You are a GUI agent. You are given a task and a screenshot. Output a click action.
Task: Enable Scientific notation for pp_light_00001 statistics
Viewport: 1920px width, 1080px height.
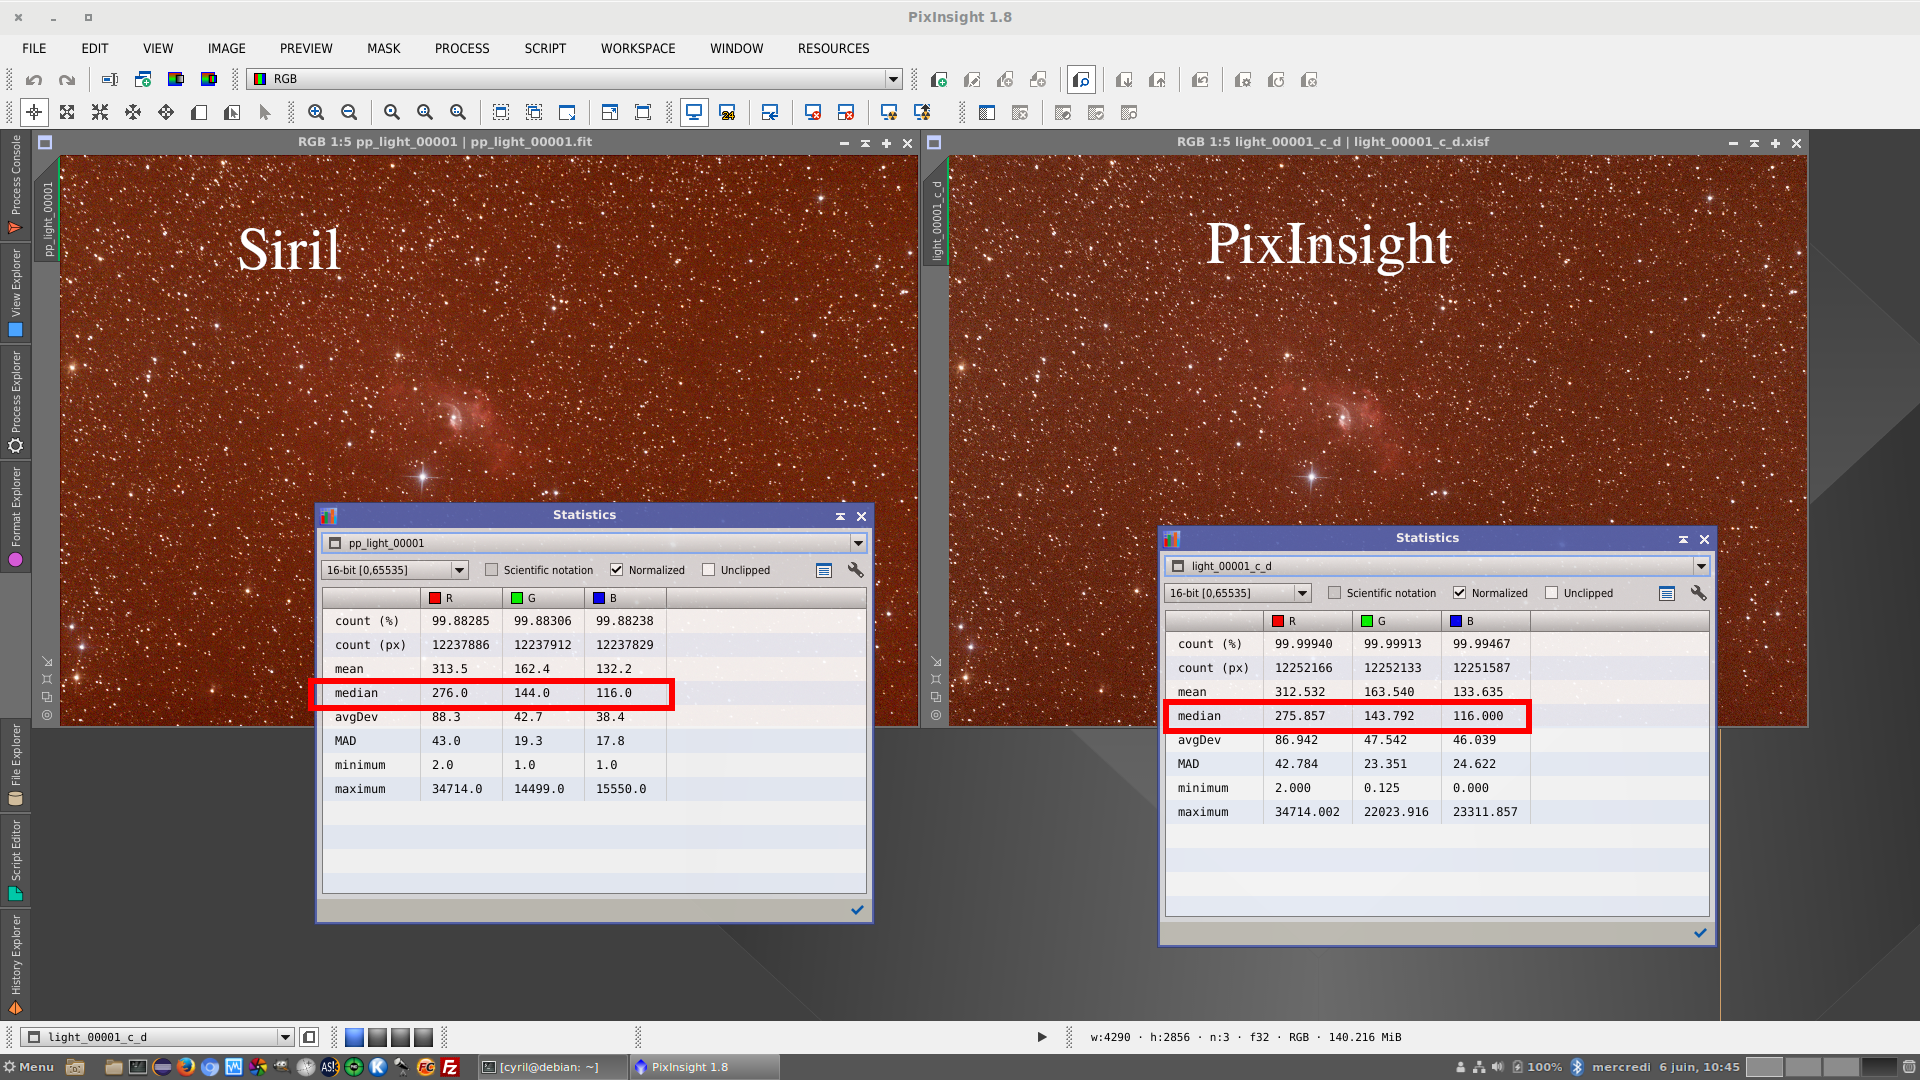[x=491, y=570]
